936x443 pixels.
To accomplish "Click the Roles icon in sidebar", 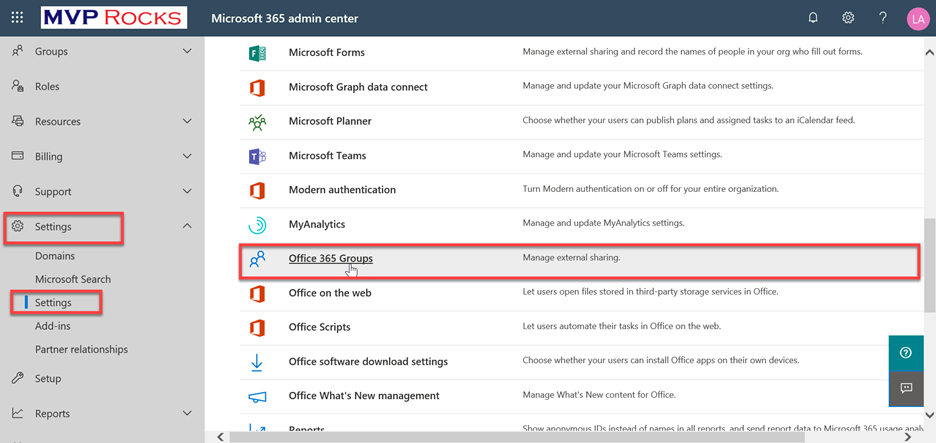I will click(x=18, y=86).
